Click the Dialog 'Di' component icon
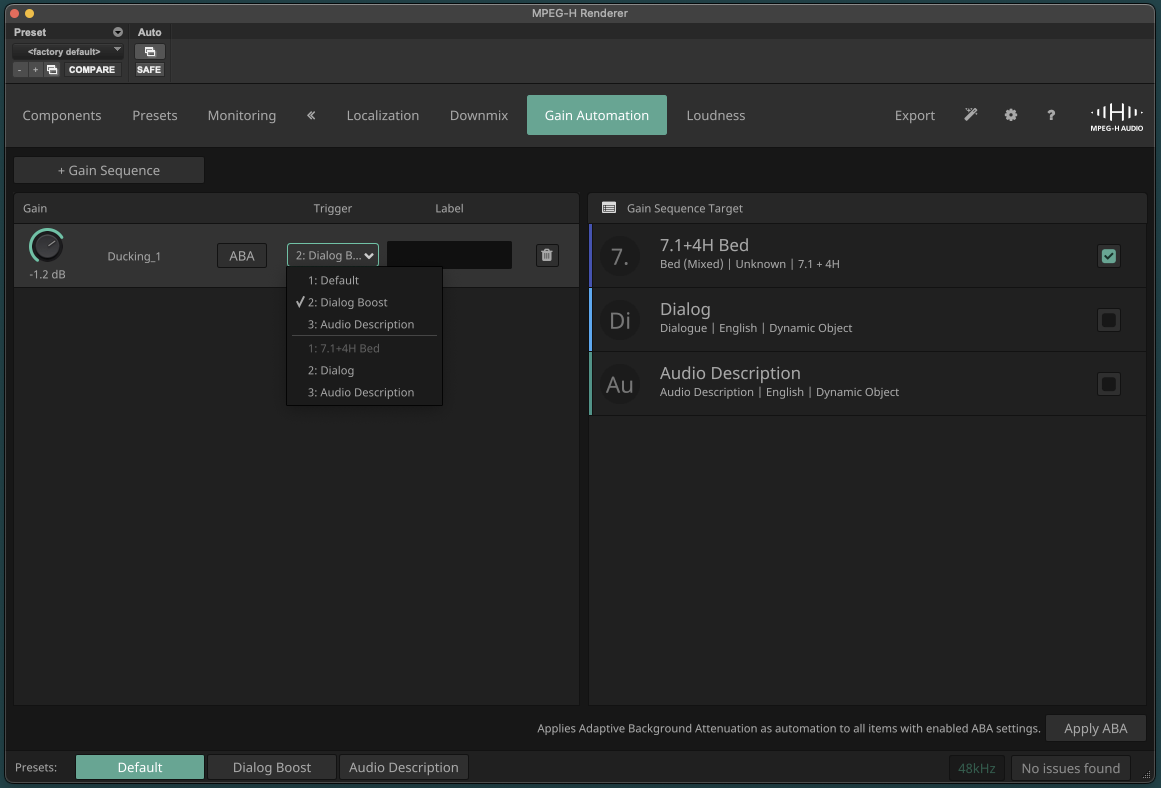Viewport: 1161px width, 788px height. coord(620,320)
